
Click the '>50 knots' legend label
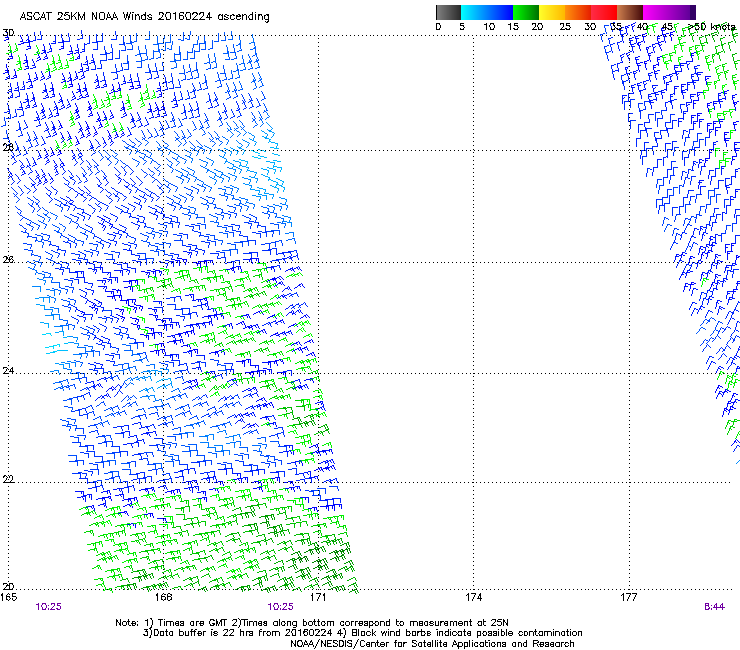tap(712, 27)
